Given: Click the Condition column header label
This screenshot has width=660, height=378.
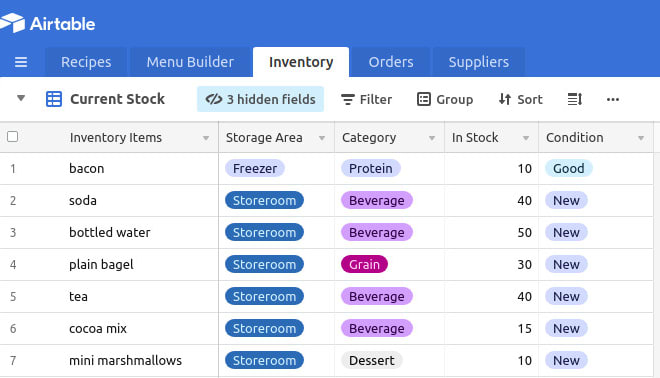Looking at the screenshot, I should [x=575, y=137].
